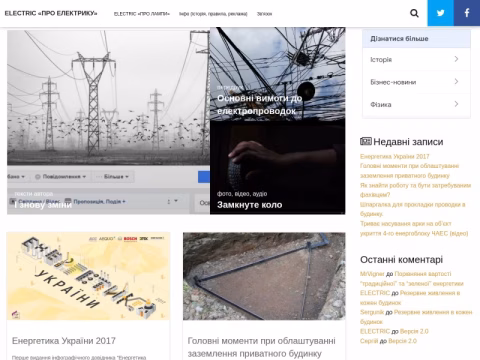Open commenter Sergunik's name
The width and height of the screenshot is (480, 360).
point(372,312)
